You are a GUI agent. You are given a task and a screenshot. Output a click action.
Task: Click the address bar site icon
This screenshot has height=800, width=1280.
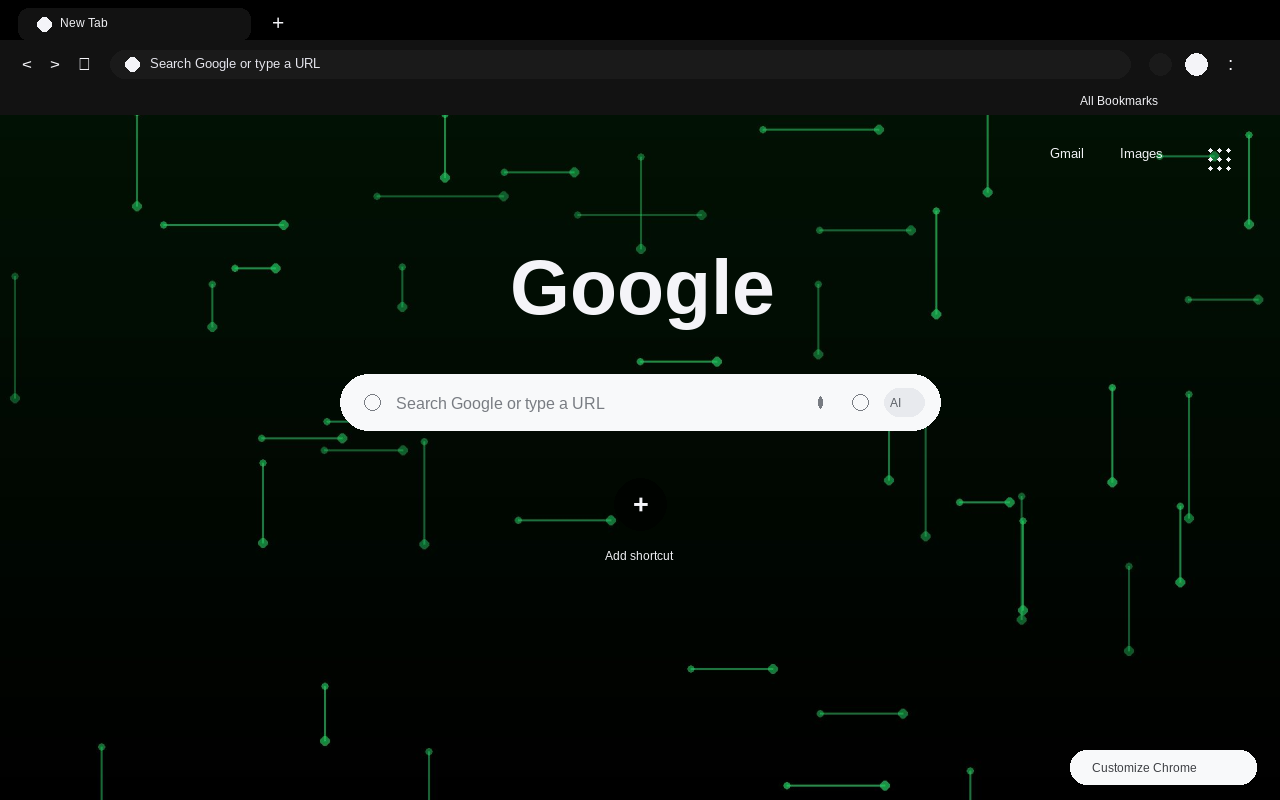tap(132, 64)
